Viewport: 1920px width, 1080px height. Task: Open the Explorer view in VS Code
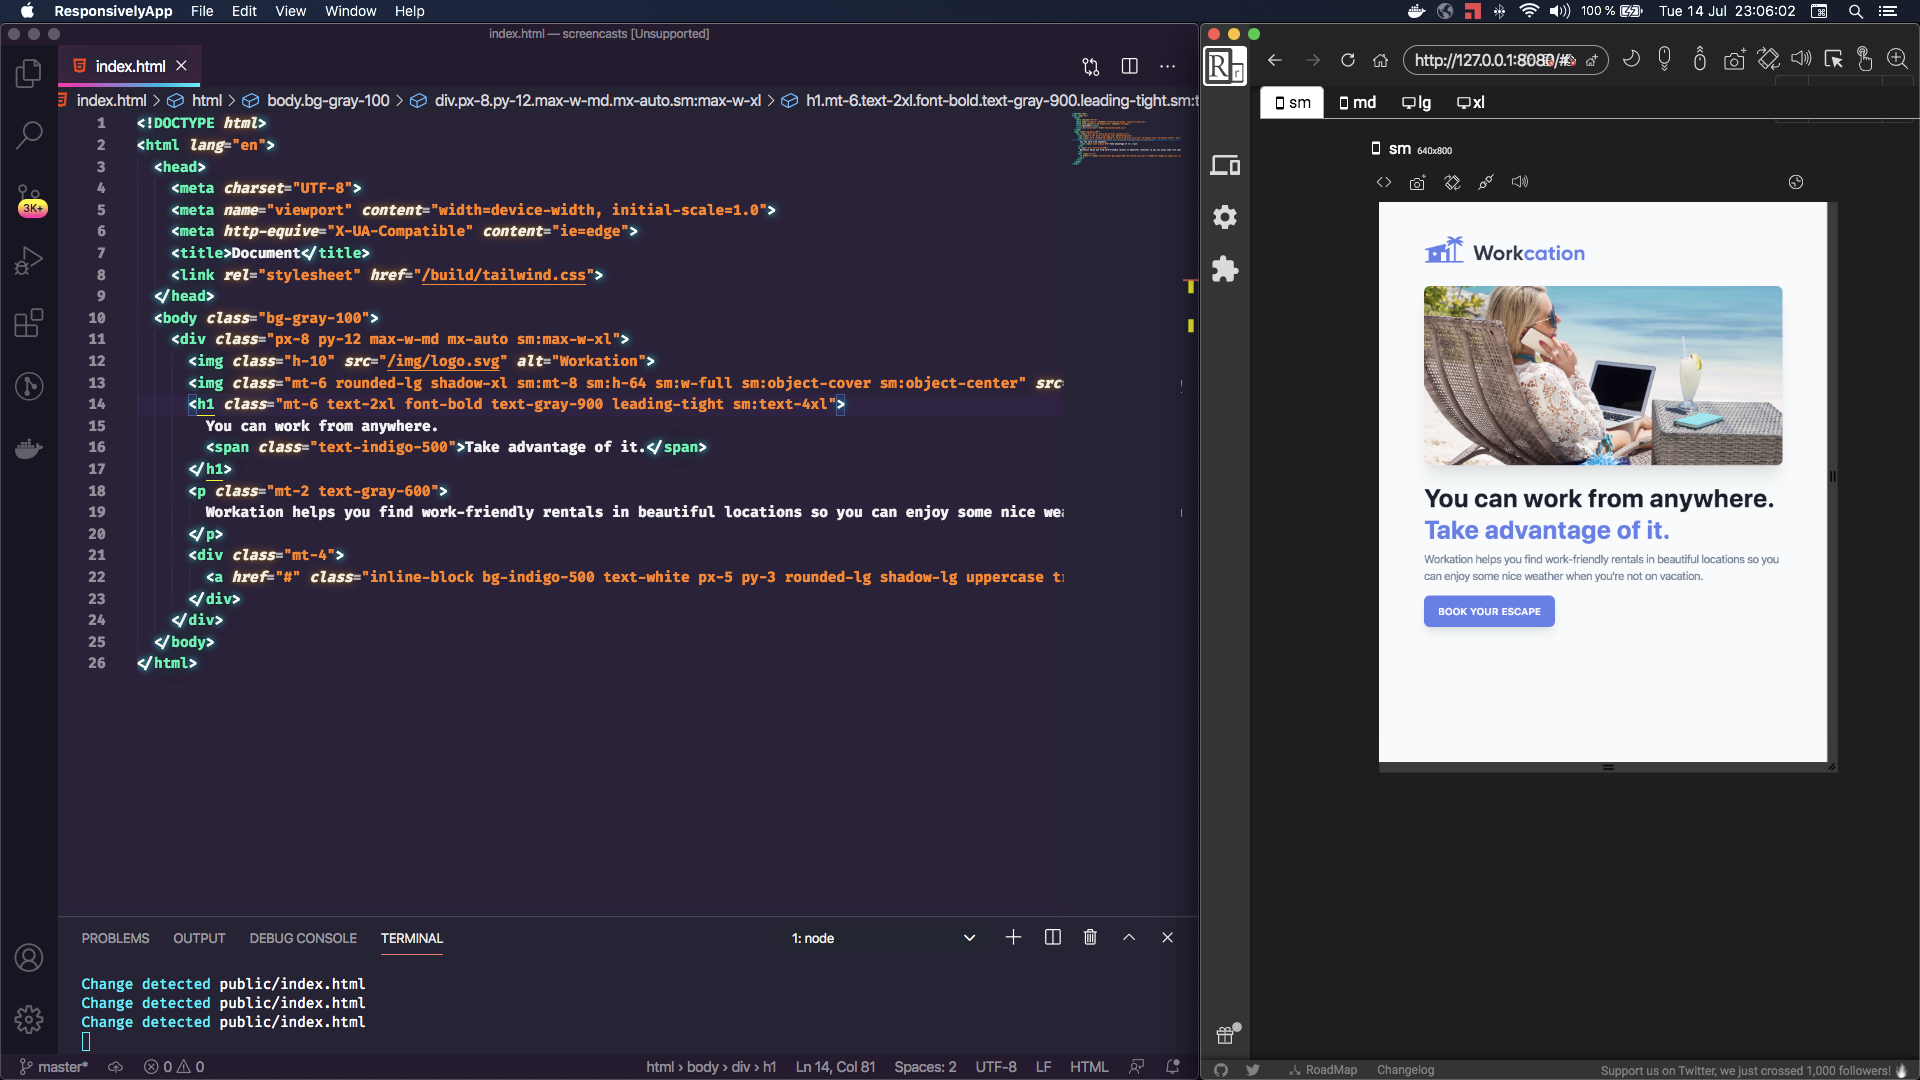(x=29, y=73)
